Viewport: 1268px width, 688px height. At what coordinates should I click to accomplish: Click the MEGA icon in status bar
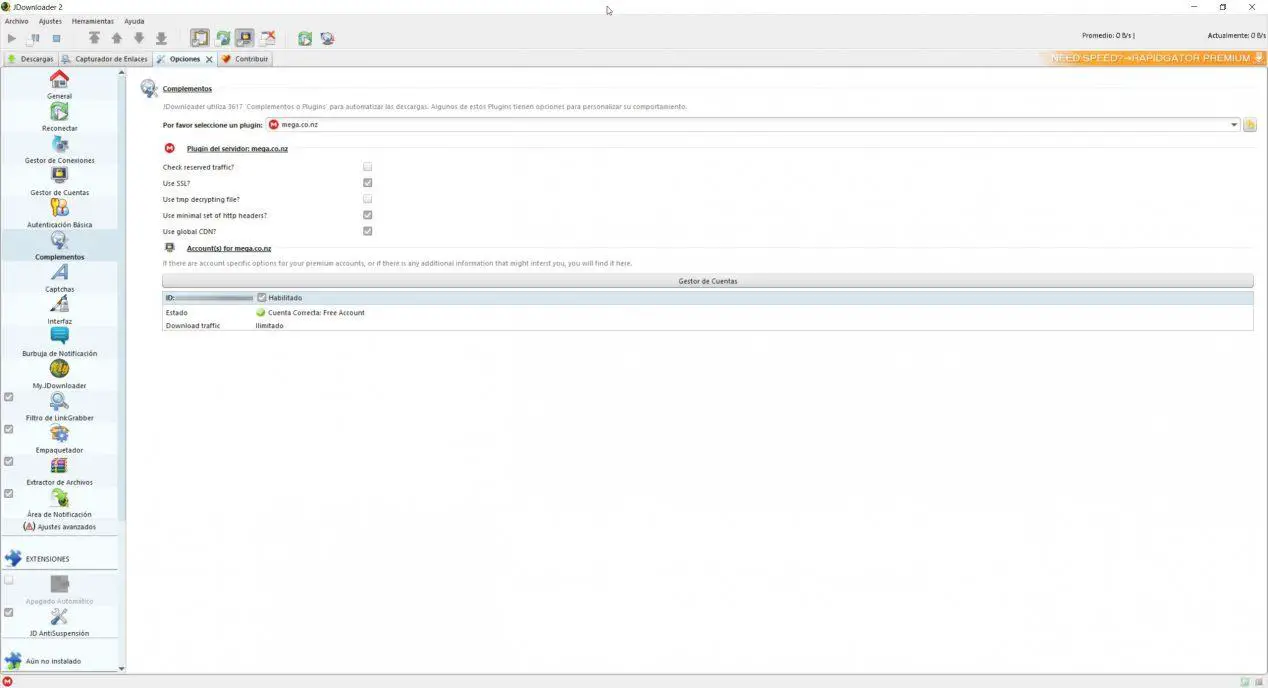point(7,681)
